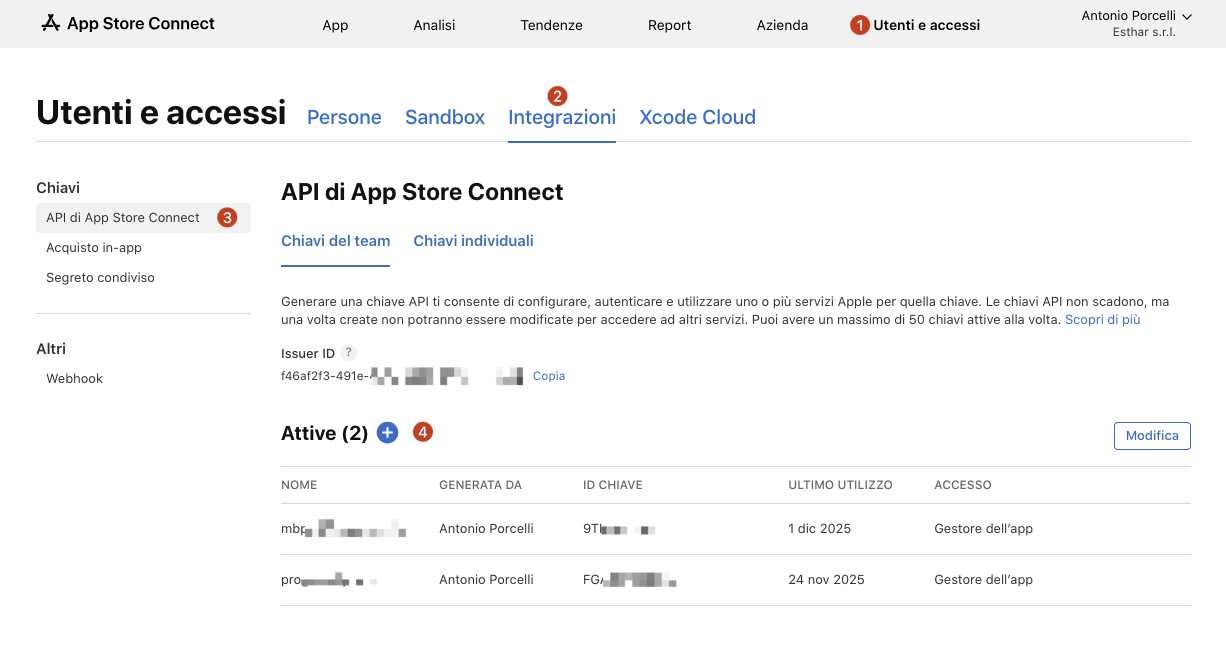Select Webhook in the sidebar

[74, 378]
